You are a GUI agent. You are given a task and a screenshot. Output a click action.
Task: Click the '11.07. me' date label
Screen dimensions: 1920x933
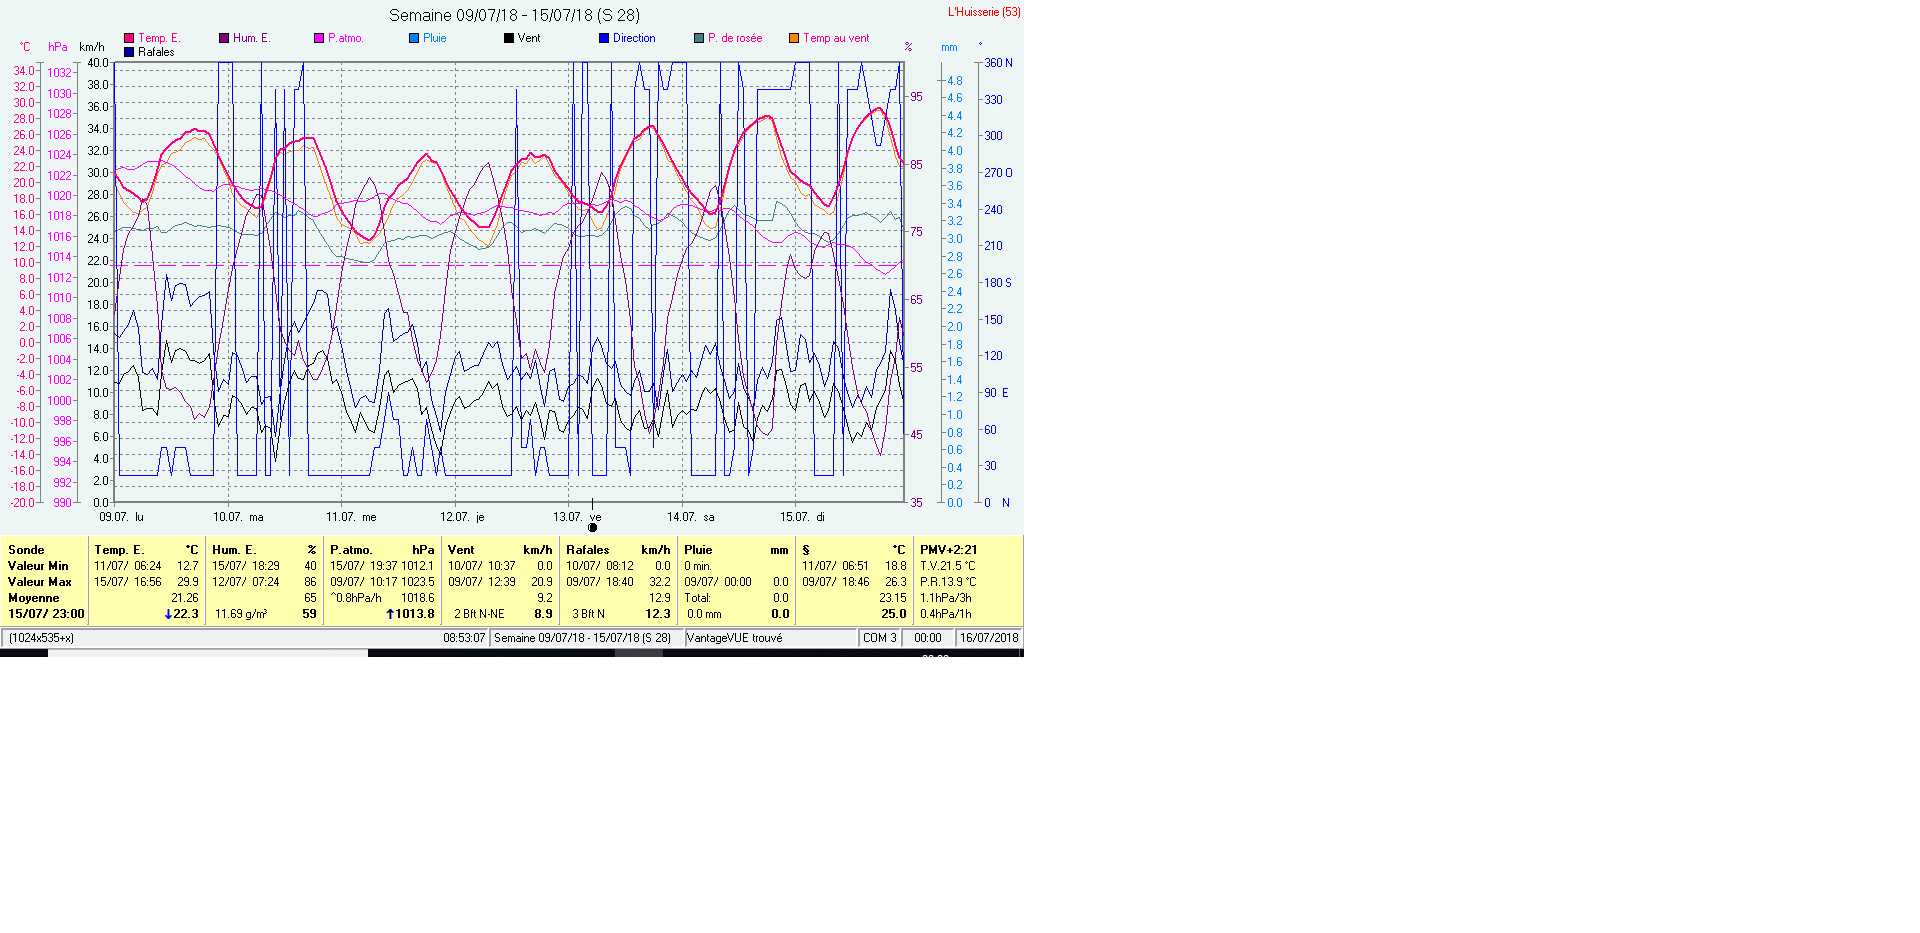coord(351,517)
